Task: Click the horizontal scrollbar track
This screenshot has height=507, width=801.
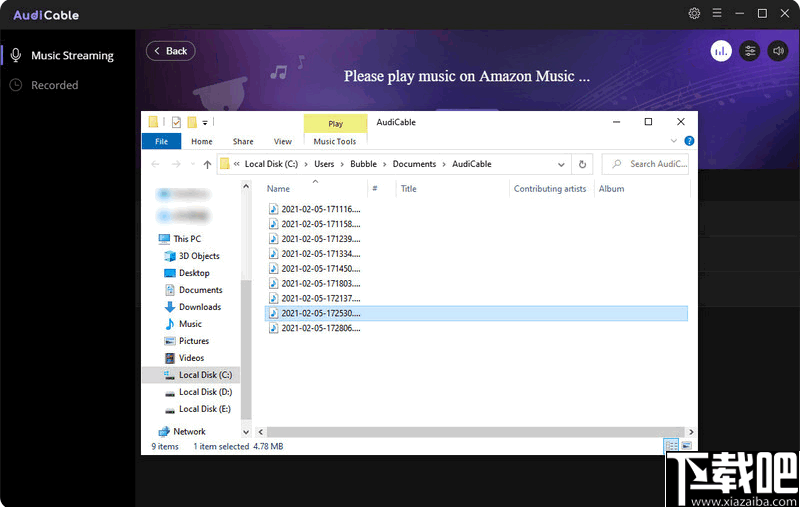Action: pos(476,432)
